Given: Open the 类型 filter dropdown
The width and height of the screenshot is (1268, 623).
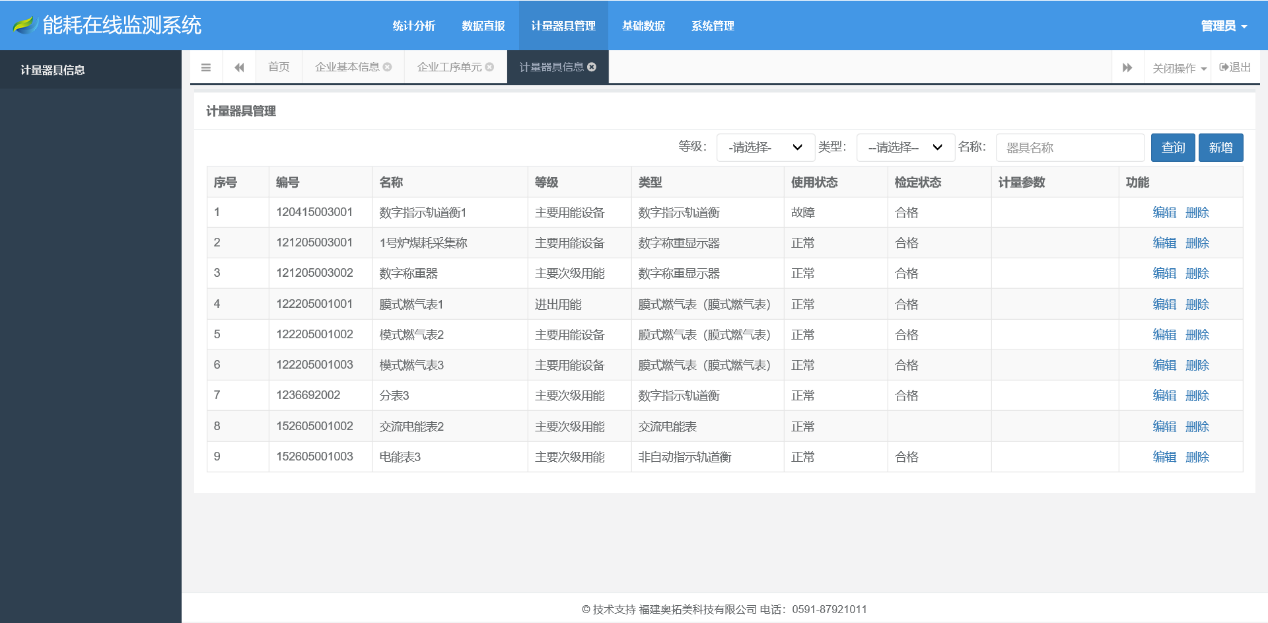Looking at the screenshot, I should 905,147.
